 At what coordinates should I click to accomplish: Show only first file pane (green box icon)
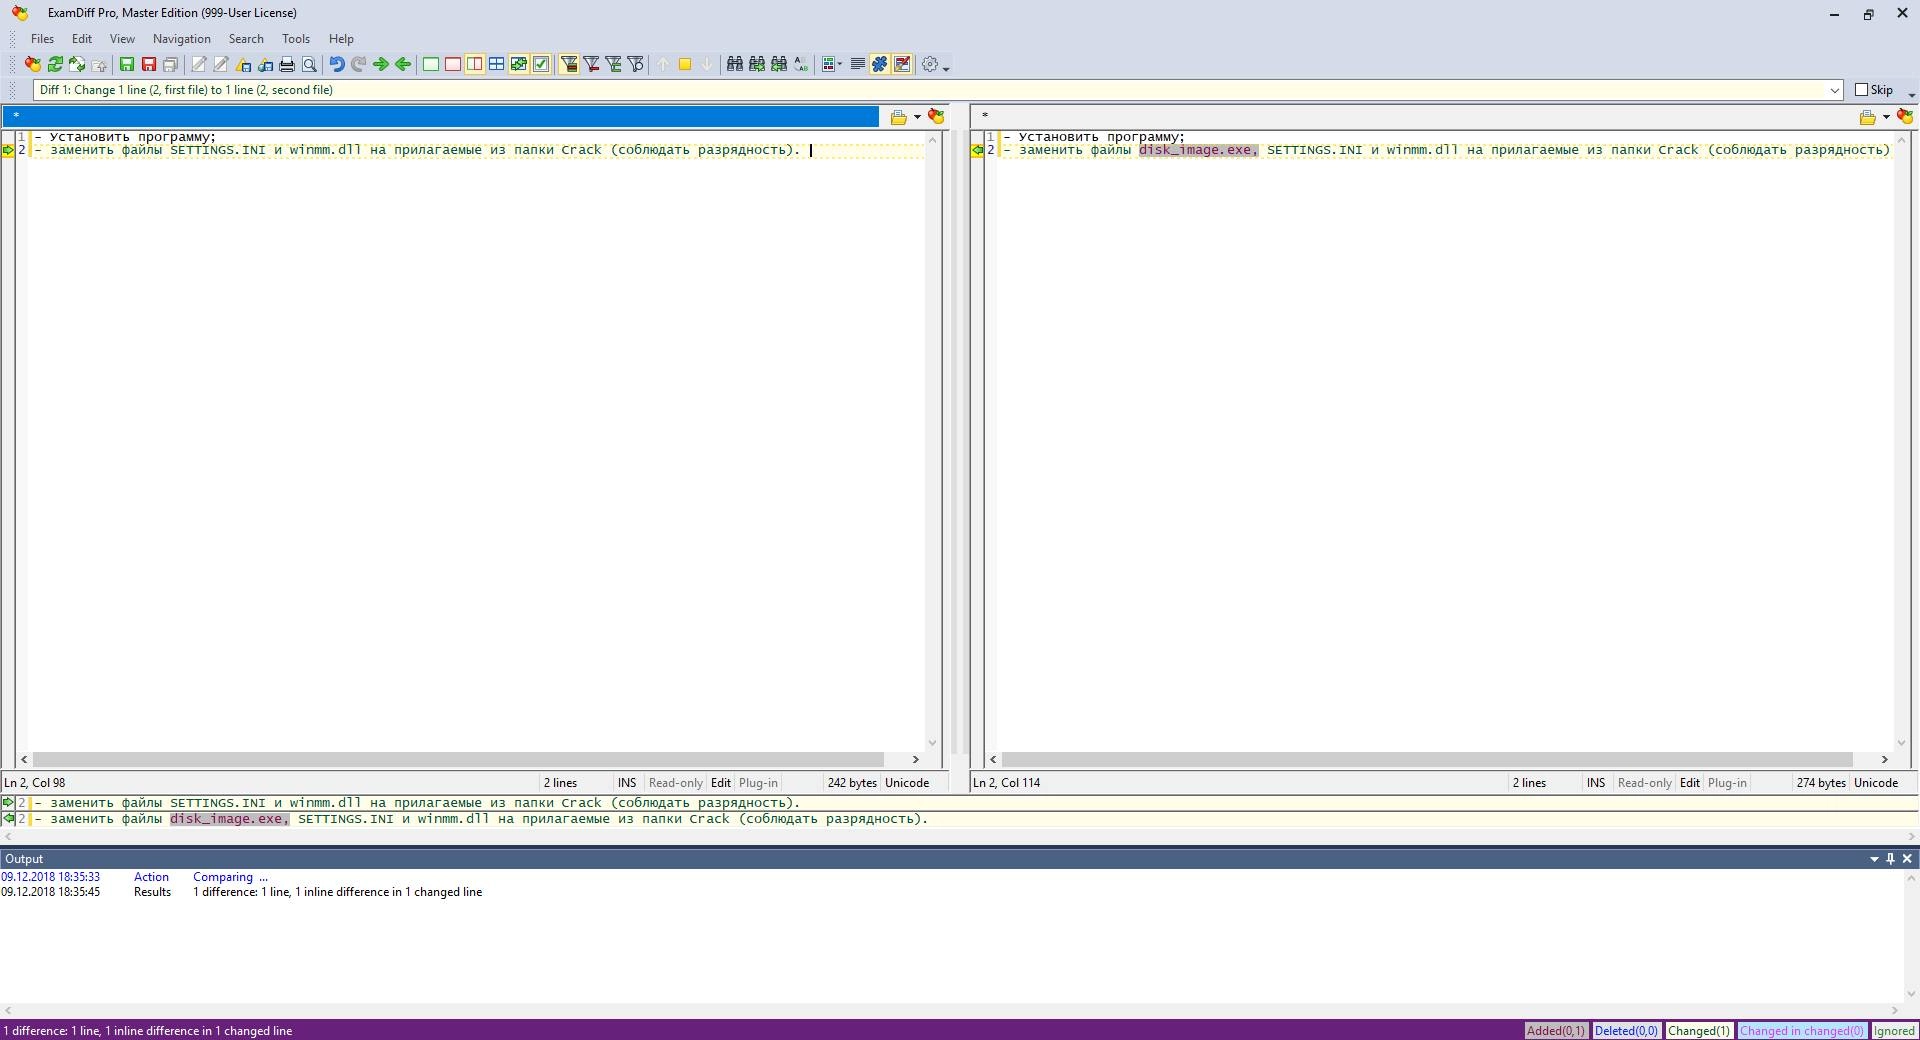(x=431, y=64)
